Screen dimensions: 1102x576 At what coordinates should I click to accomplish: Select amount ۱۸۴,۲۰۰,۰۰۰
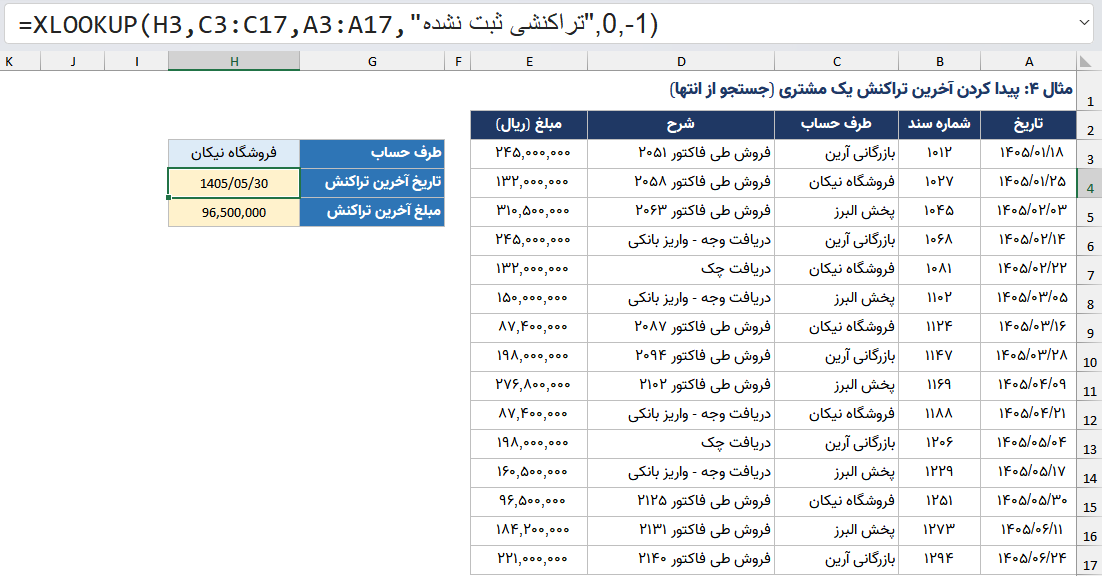[529, 531]
